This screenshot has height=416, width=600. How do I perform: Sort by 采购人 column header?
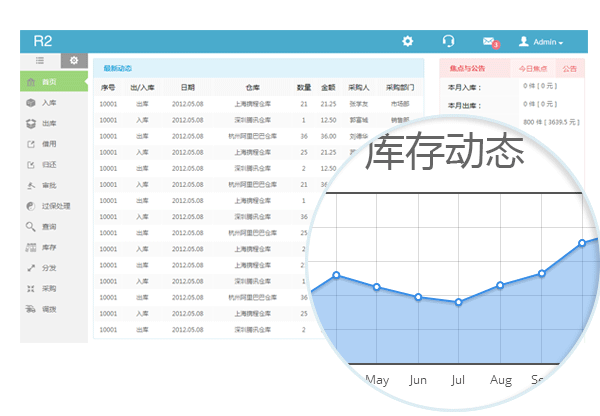click(x=359, y=87)
